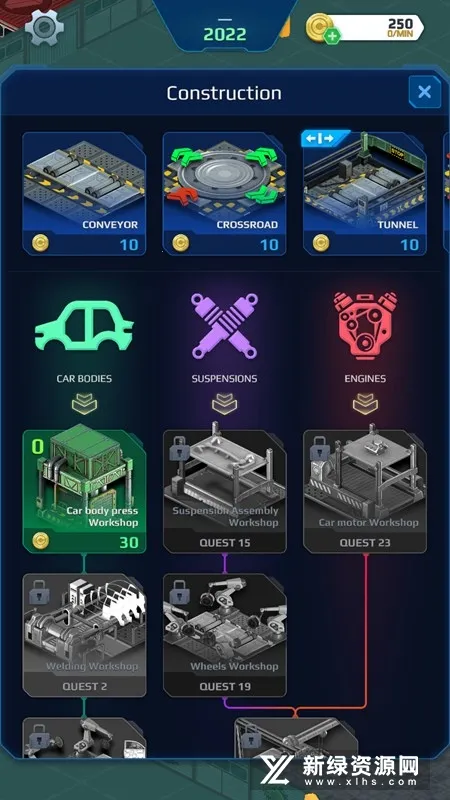
Task: Select the purple Suspensions shock absorber icon
Action: pos(224,326)
